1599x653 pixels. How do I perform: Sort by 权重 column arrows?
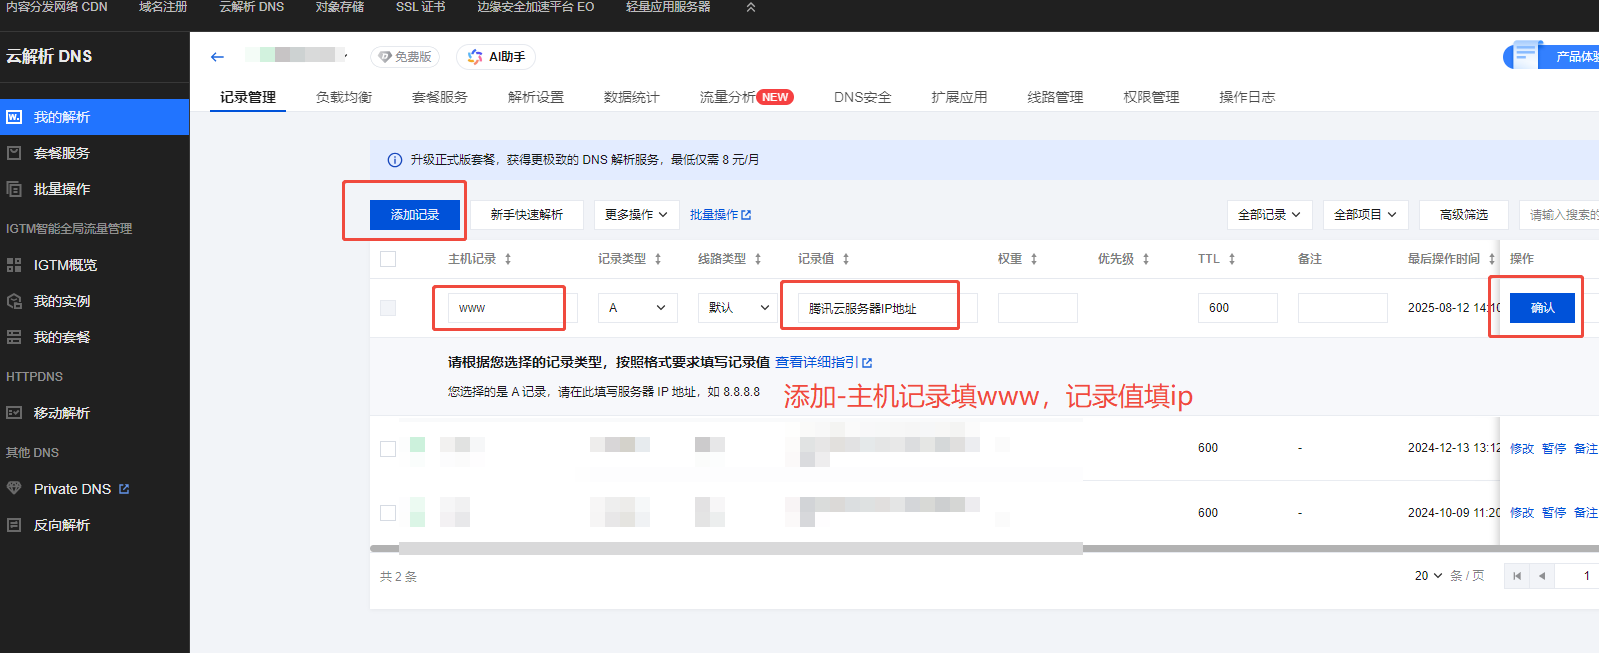coord(1034,259)
